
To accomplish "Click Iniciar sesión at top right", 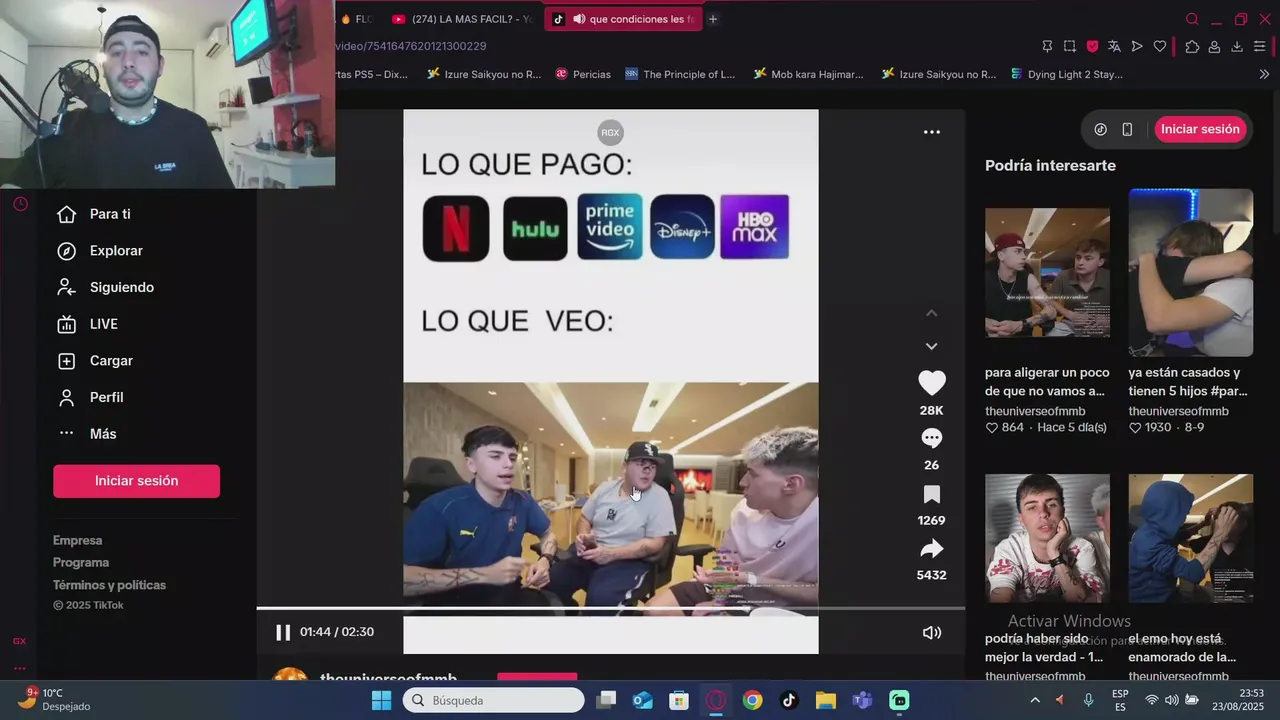I will click(x=1200, y=129).
